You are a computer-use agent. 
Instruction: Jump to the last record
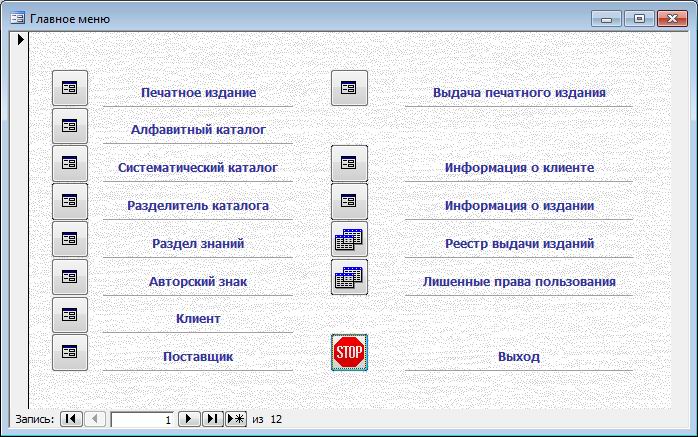(212, 419)
